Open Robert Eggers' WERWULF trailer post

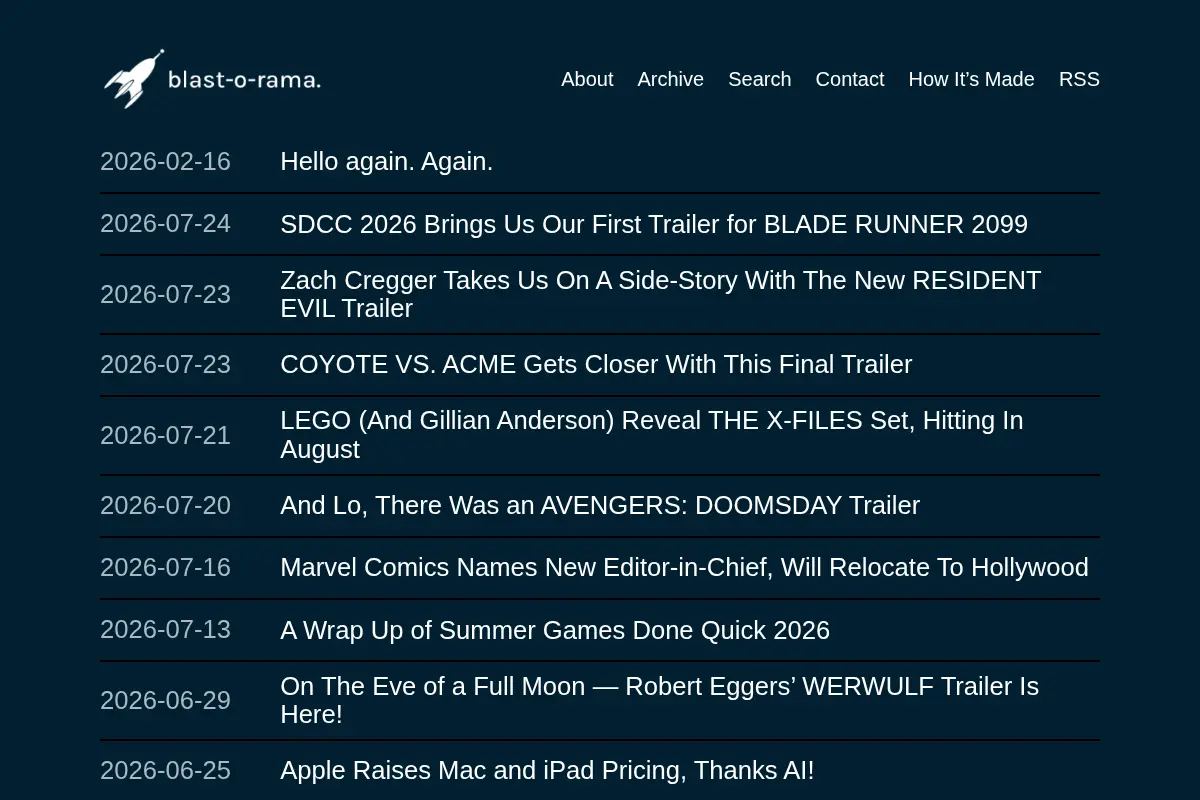[x=660, y=700]
